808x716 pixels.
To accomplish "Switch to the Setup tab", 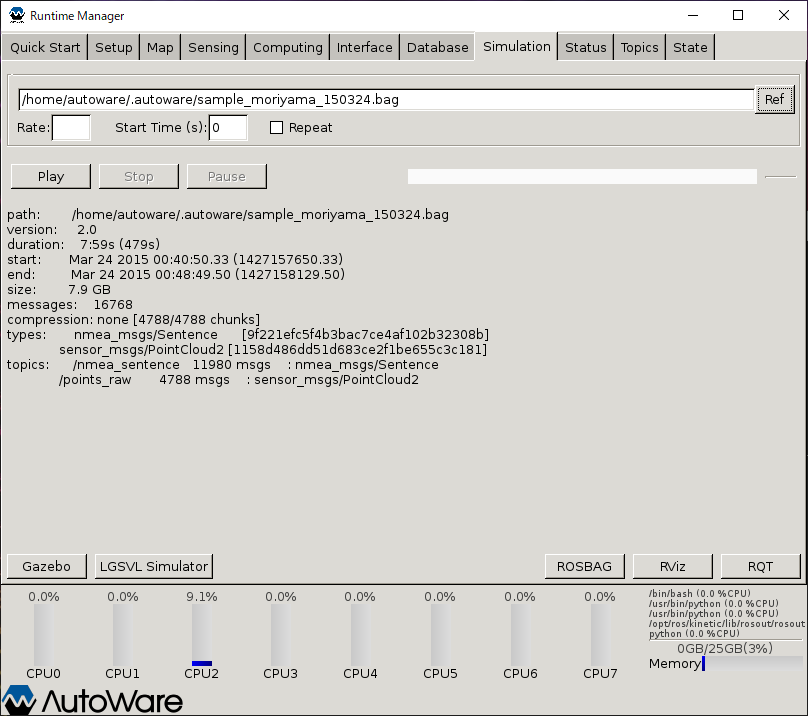I will (x=113, y=47).
